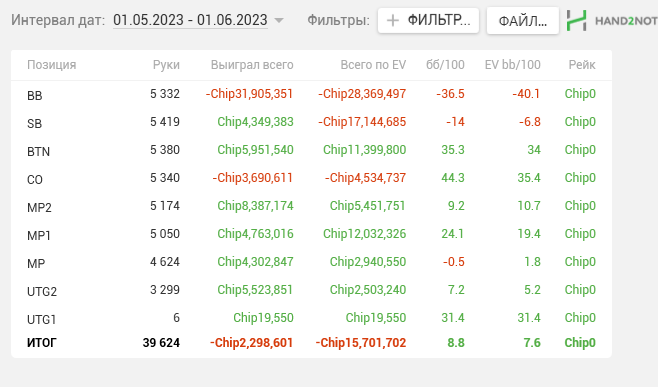
Task: Select the SB position row
Action: pos(311,122)
